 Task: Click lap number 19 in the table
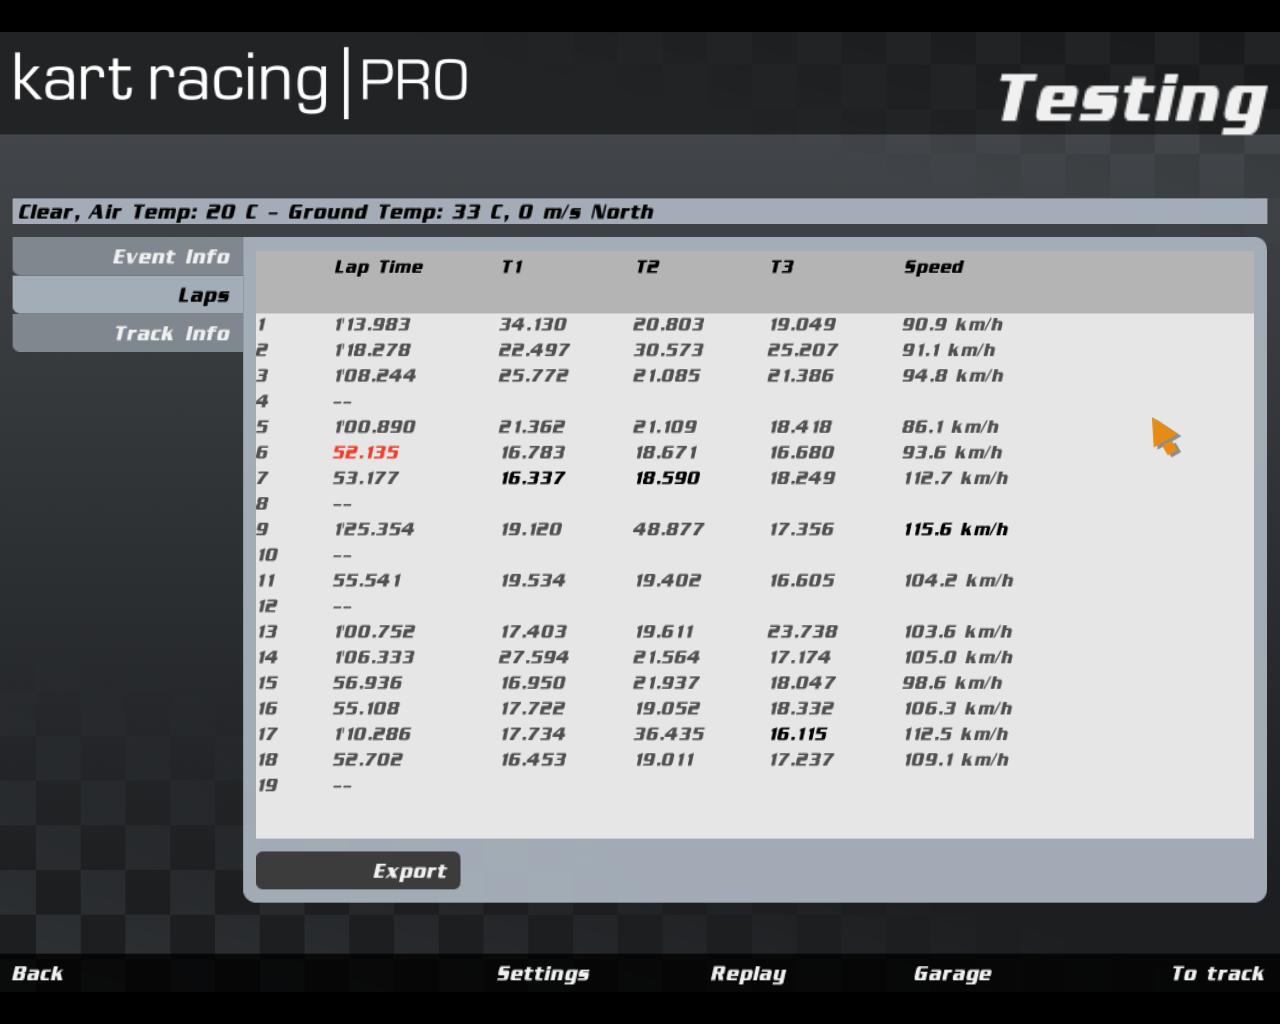pyautogui.click(x=267, y=785)
